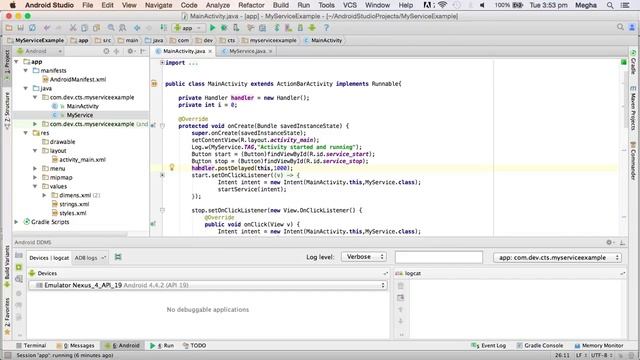640x360 pixels.
Task: Click the intention lightbulb in editor gutter
Action: [172, 167]
